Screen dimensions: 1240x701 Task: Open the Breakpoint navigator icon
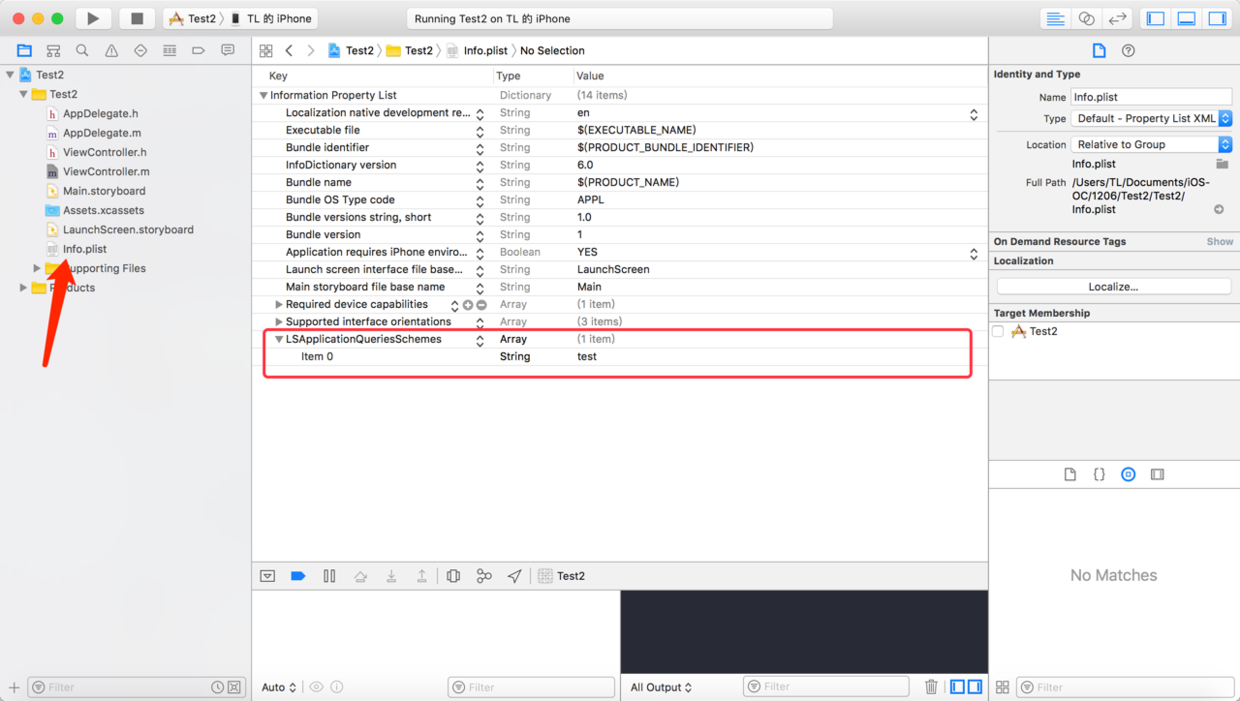pos(198,50)
